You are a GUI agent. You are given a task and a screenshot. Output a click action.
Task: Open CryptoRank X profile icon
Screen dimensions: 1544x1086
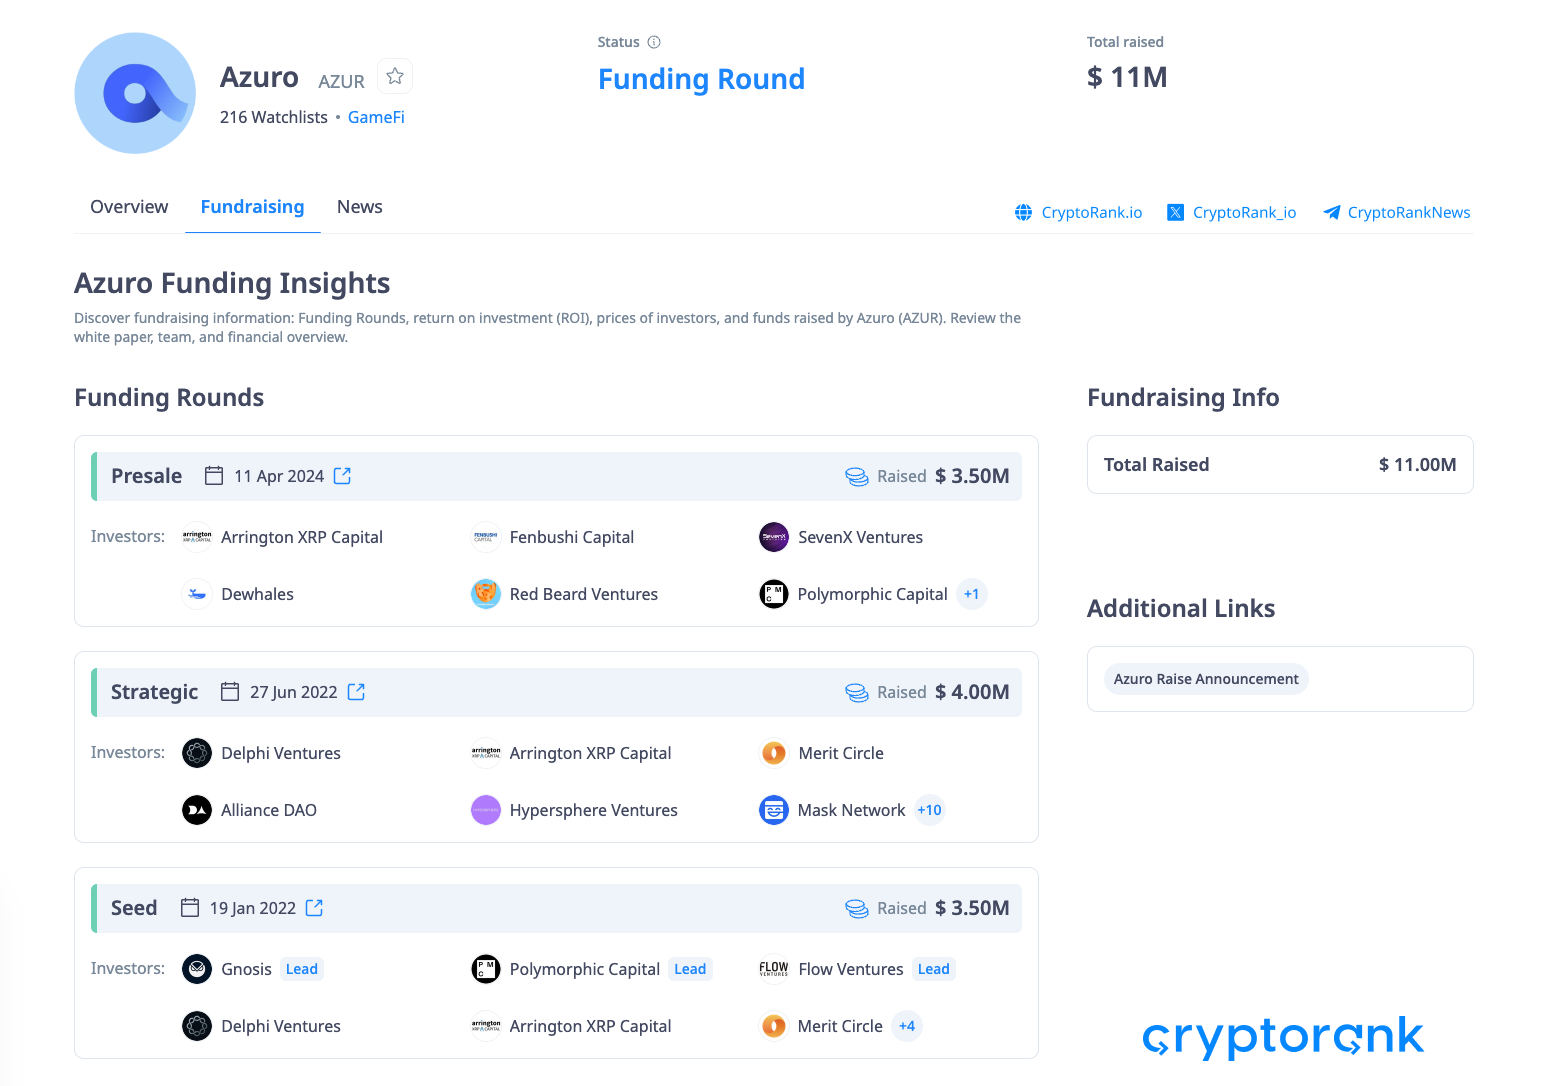coord(1176,212)
